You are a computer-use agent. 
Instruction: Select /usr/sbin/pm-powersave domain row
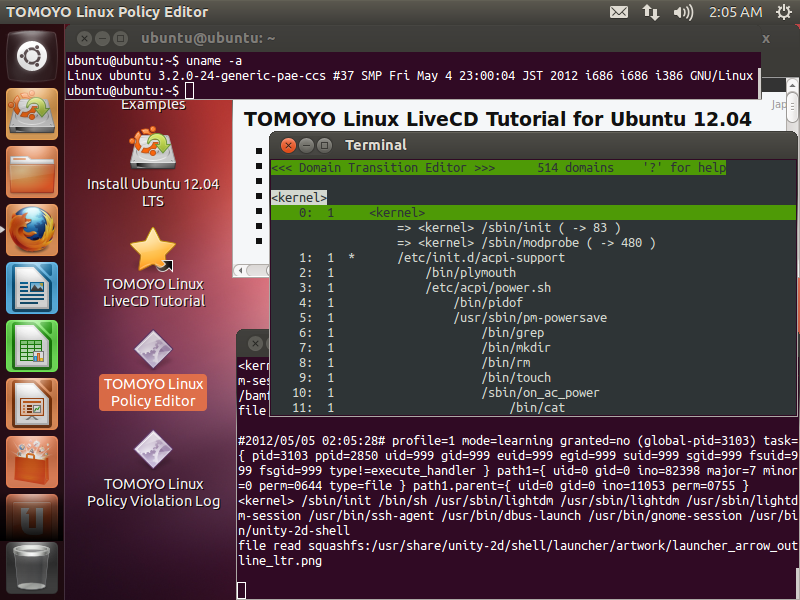[533, 318]
